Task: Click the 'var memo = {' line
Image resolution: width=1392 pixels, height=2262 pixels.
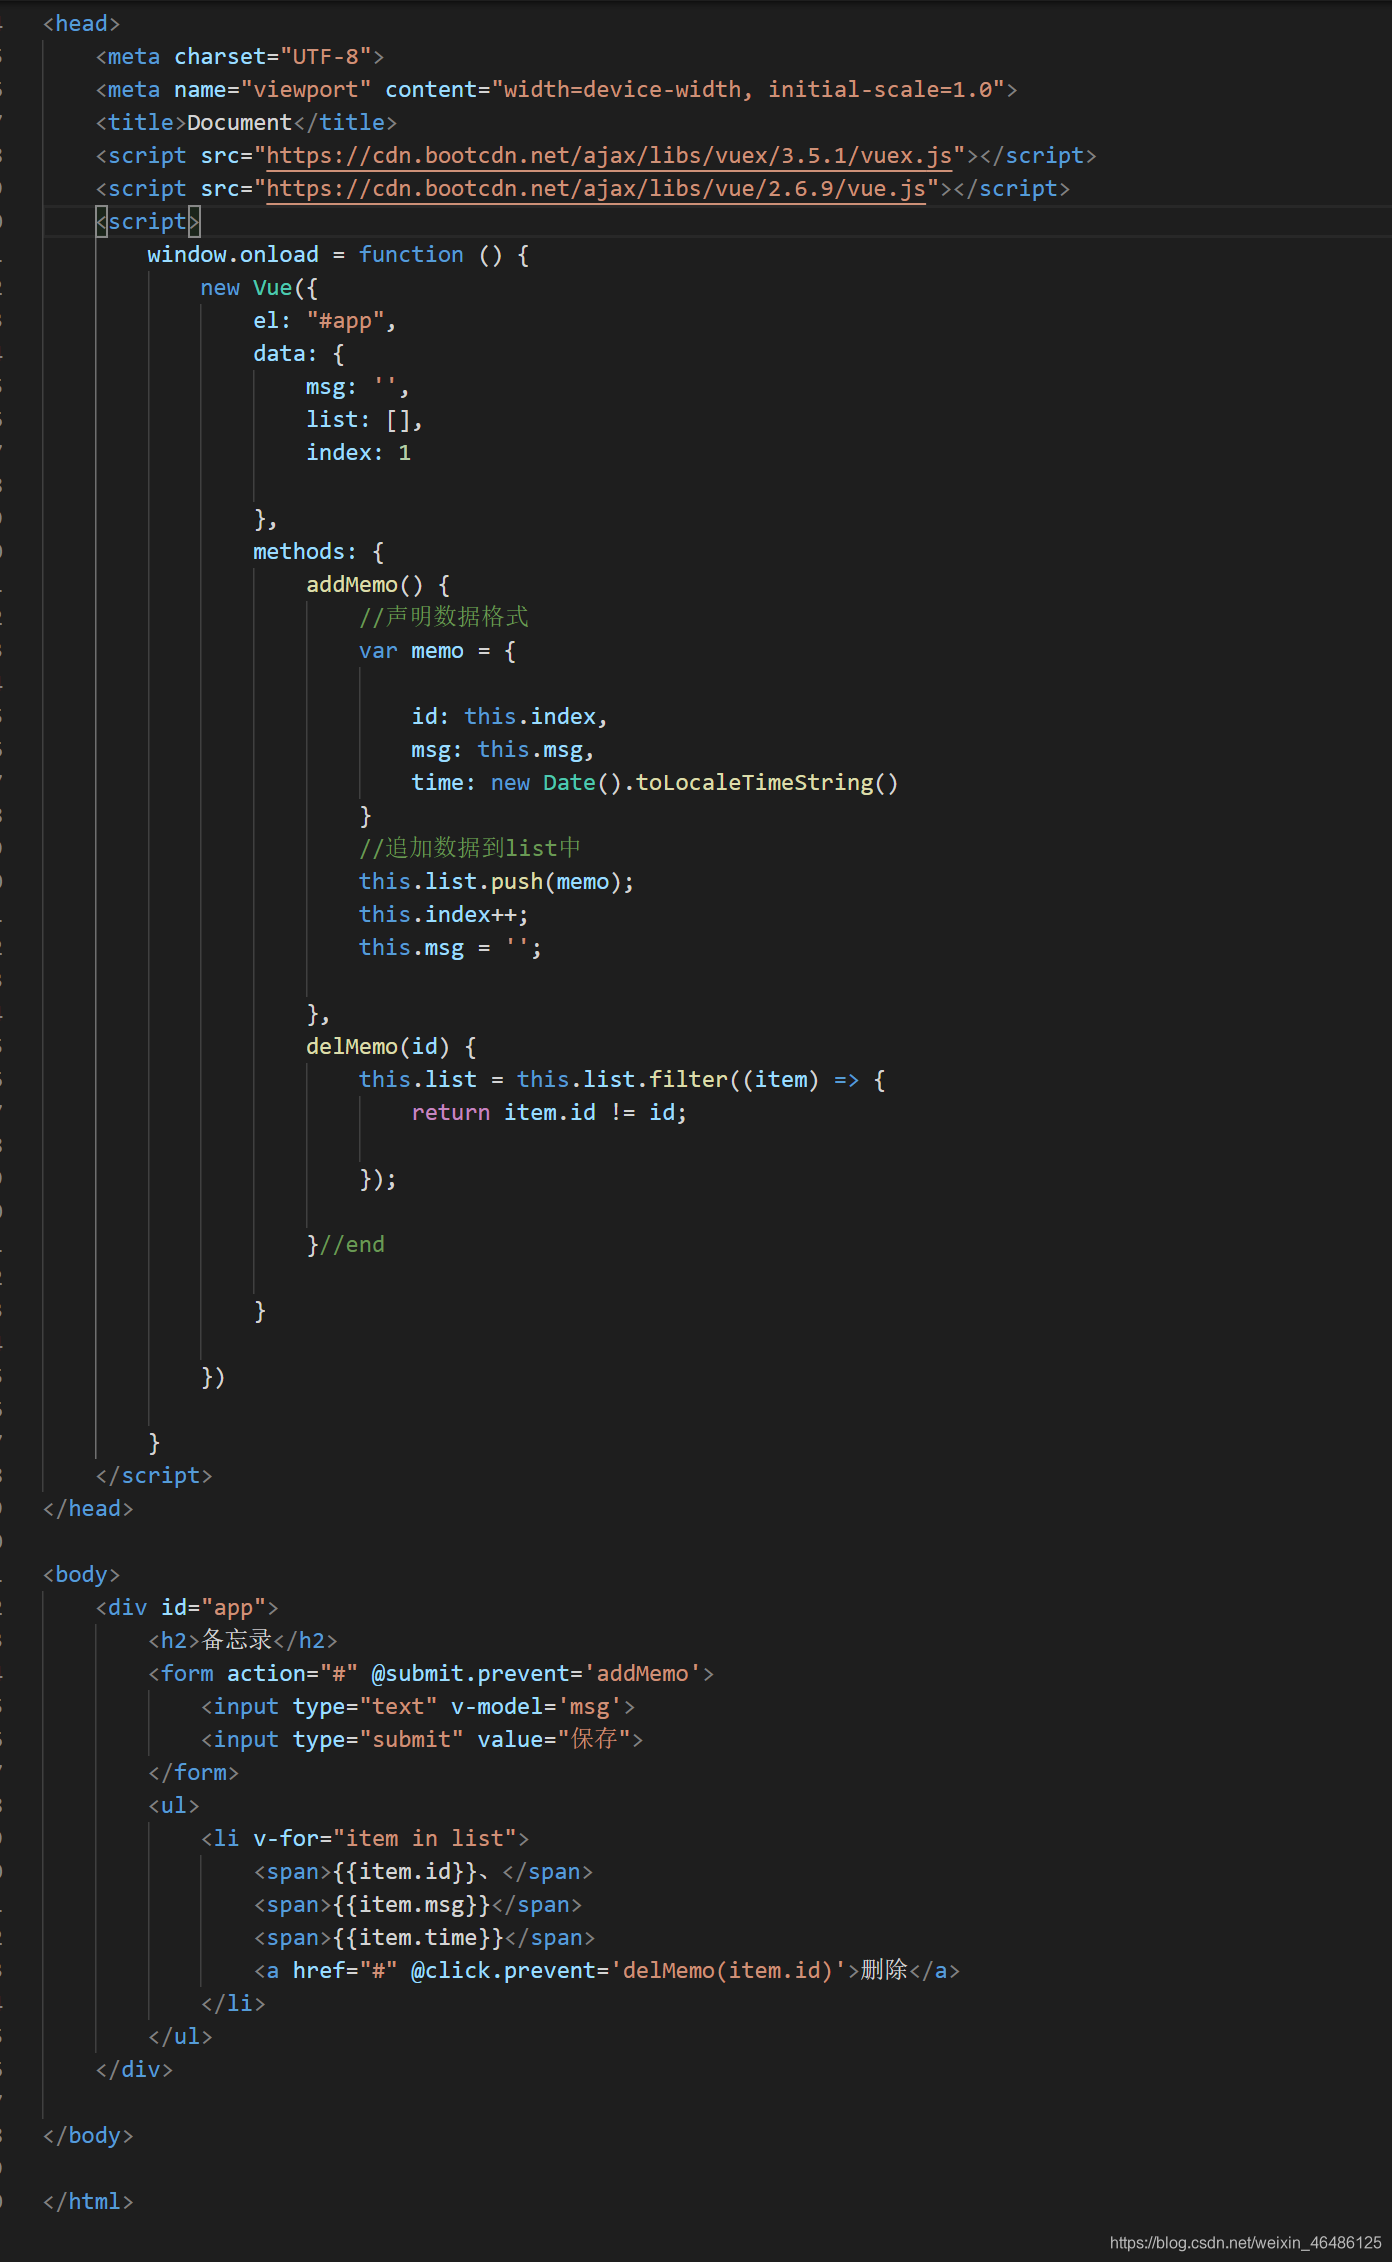Action: pyautogui.click(x=438, y=651)
